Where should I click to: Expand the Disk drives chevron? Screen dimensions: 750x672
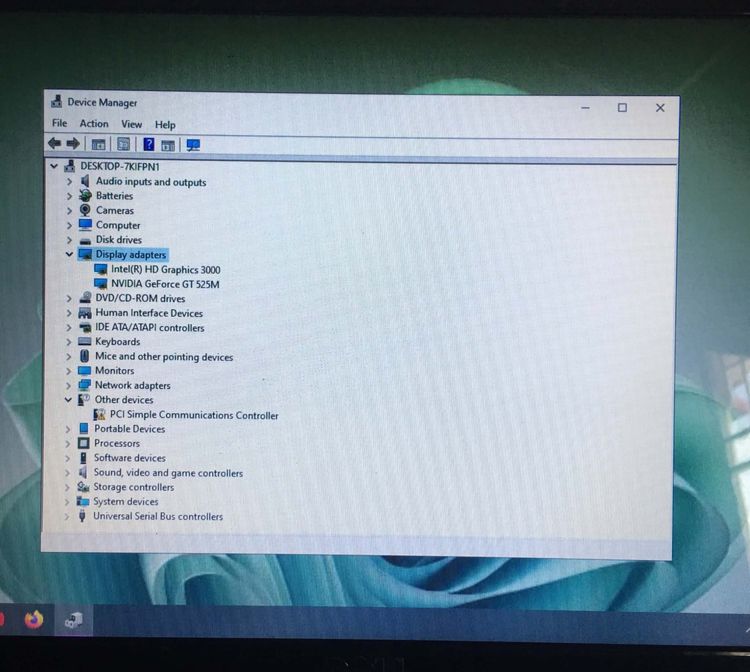(x=69, y=240)
